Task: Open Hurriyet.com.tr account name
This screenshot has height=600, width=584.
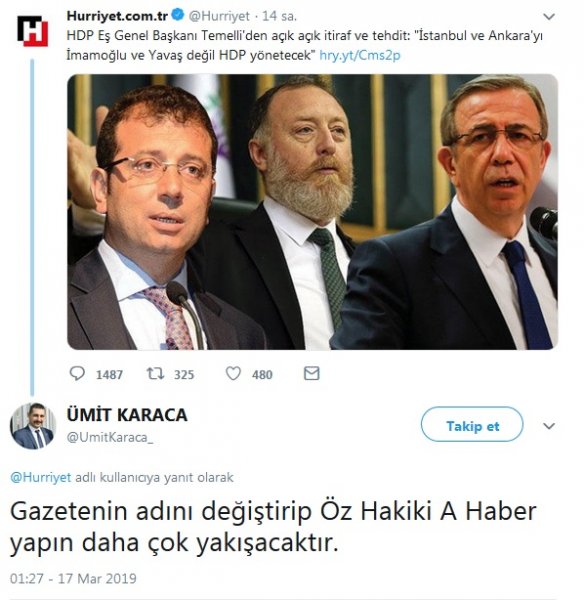Action: (x=117, y=16)
